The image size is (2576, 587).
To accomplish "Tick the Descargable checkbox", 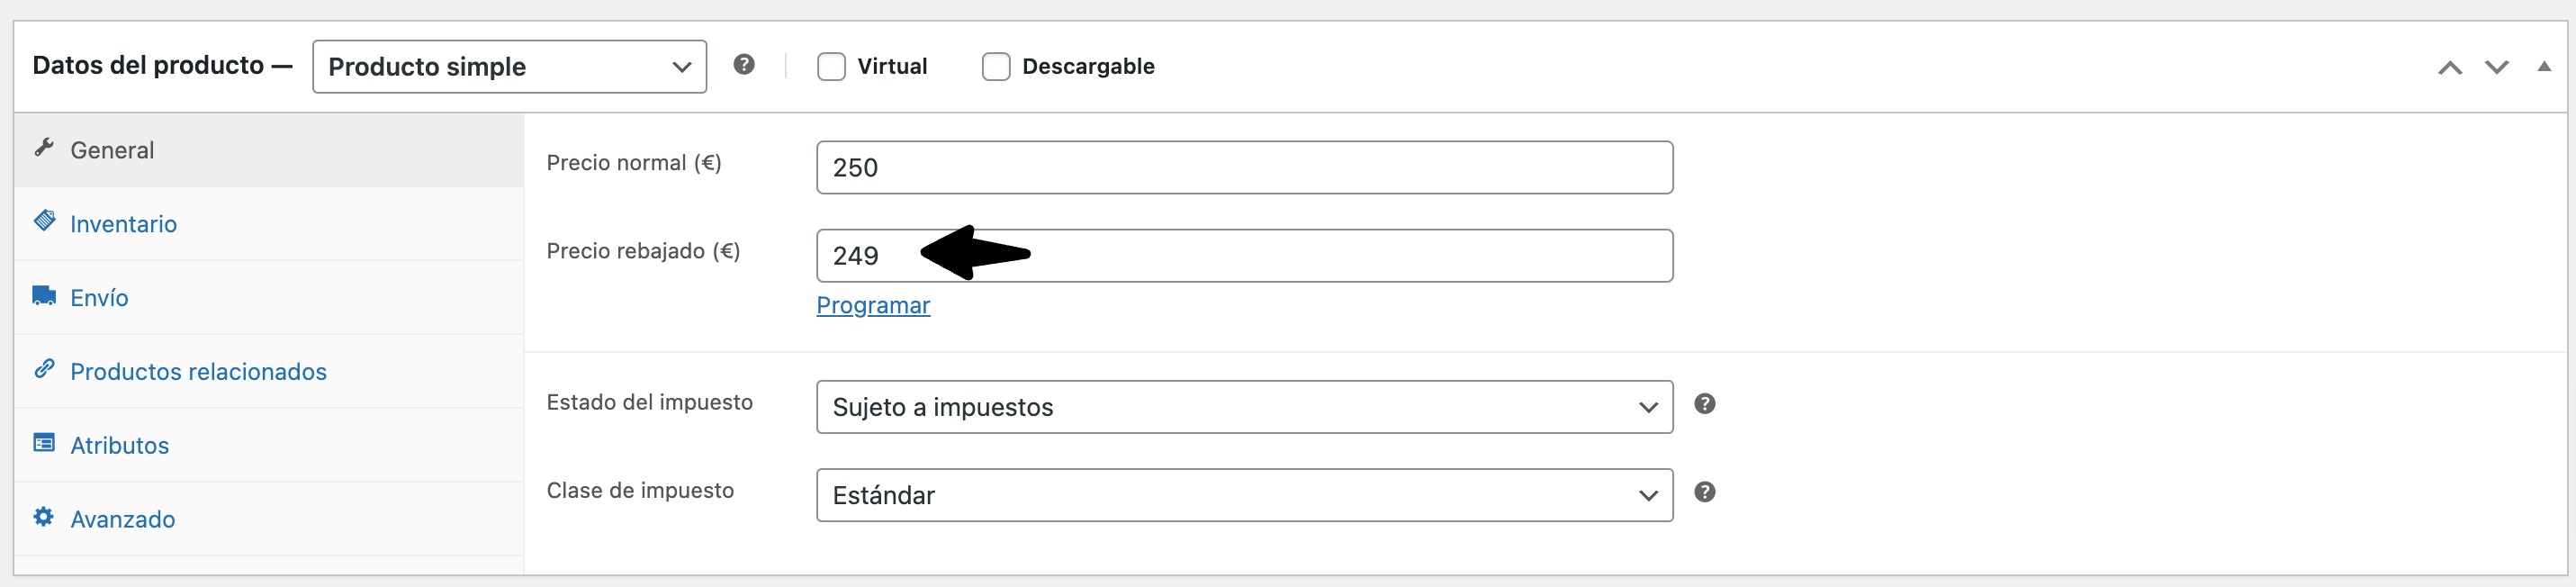I will (x=996, y=67).
